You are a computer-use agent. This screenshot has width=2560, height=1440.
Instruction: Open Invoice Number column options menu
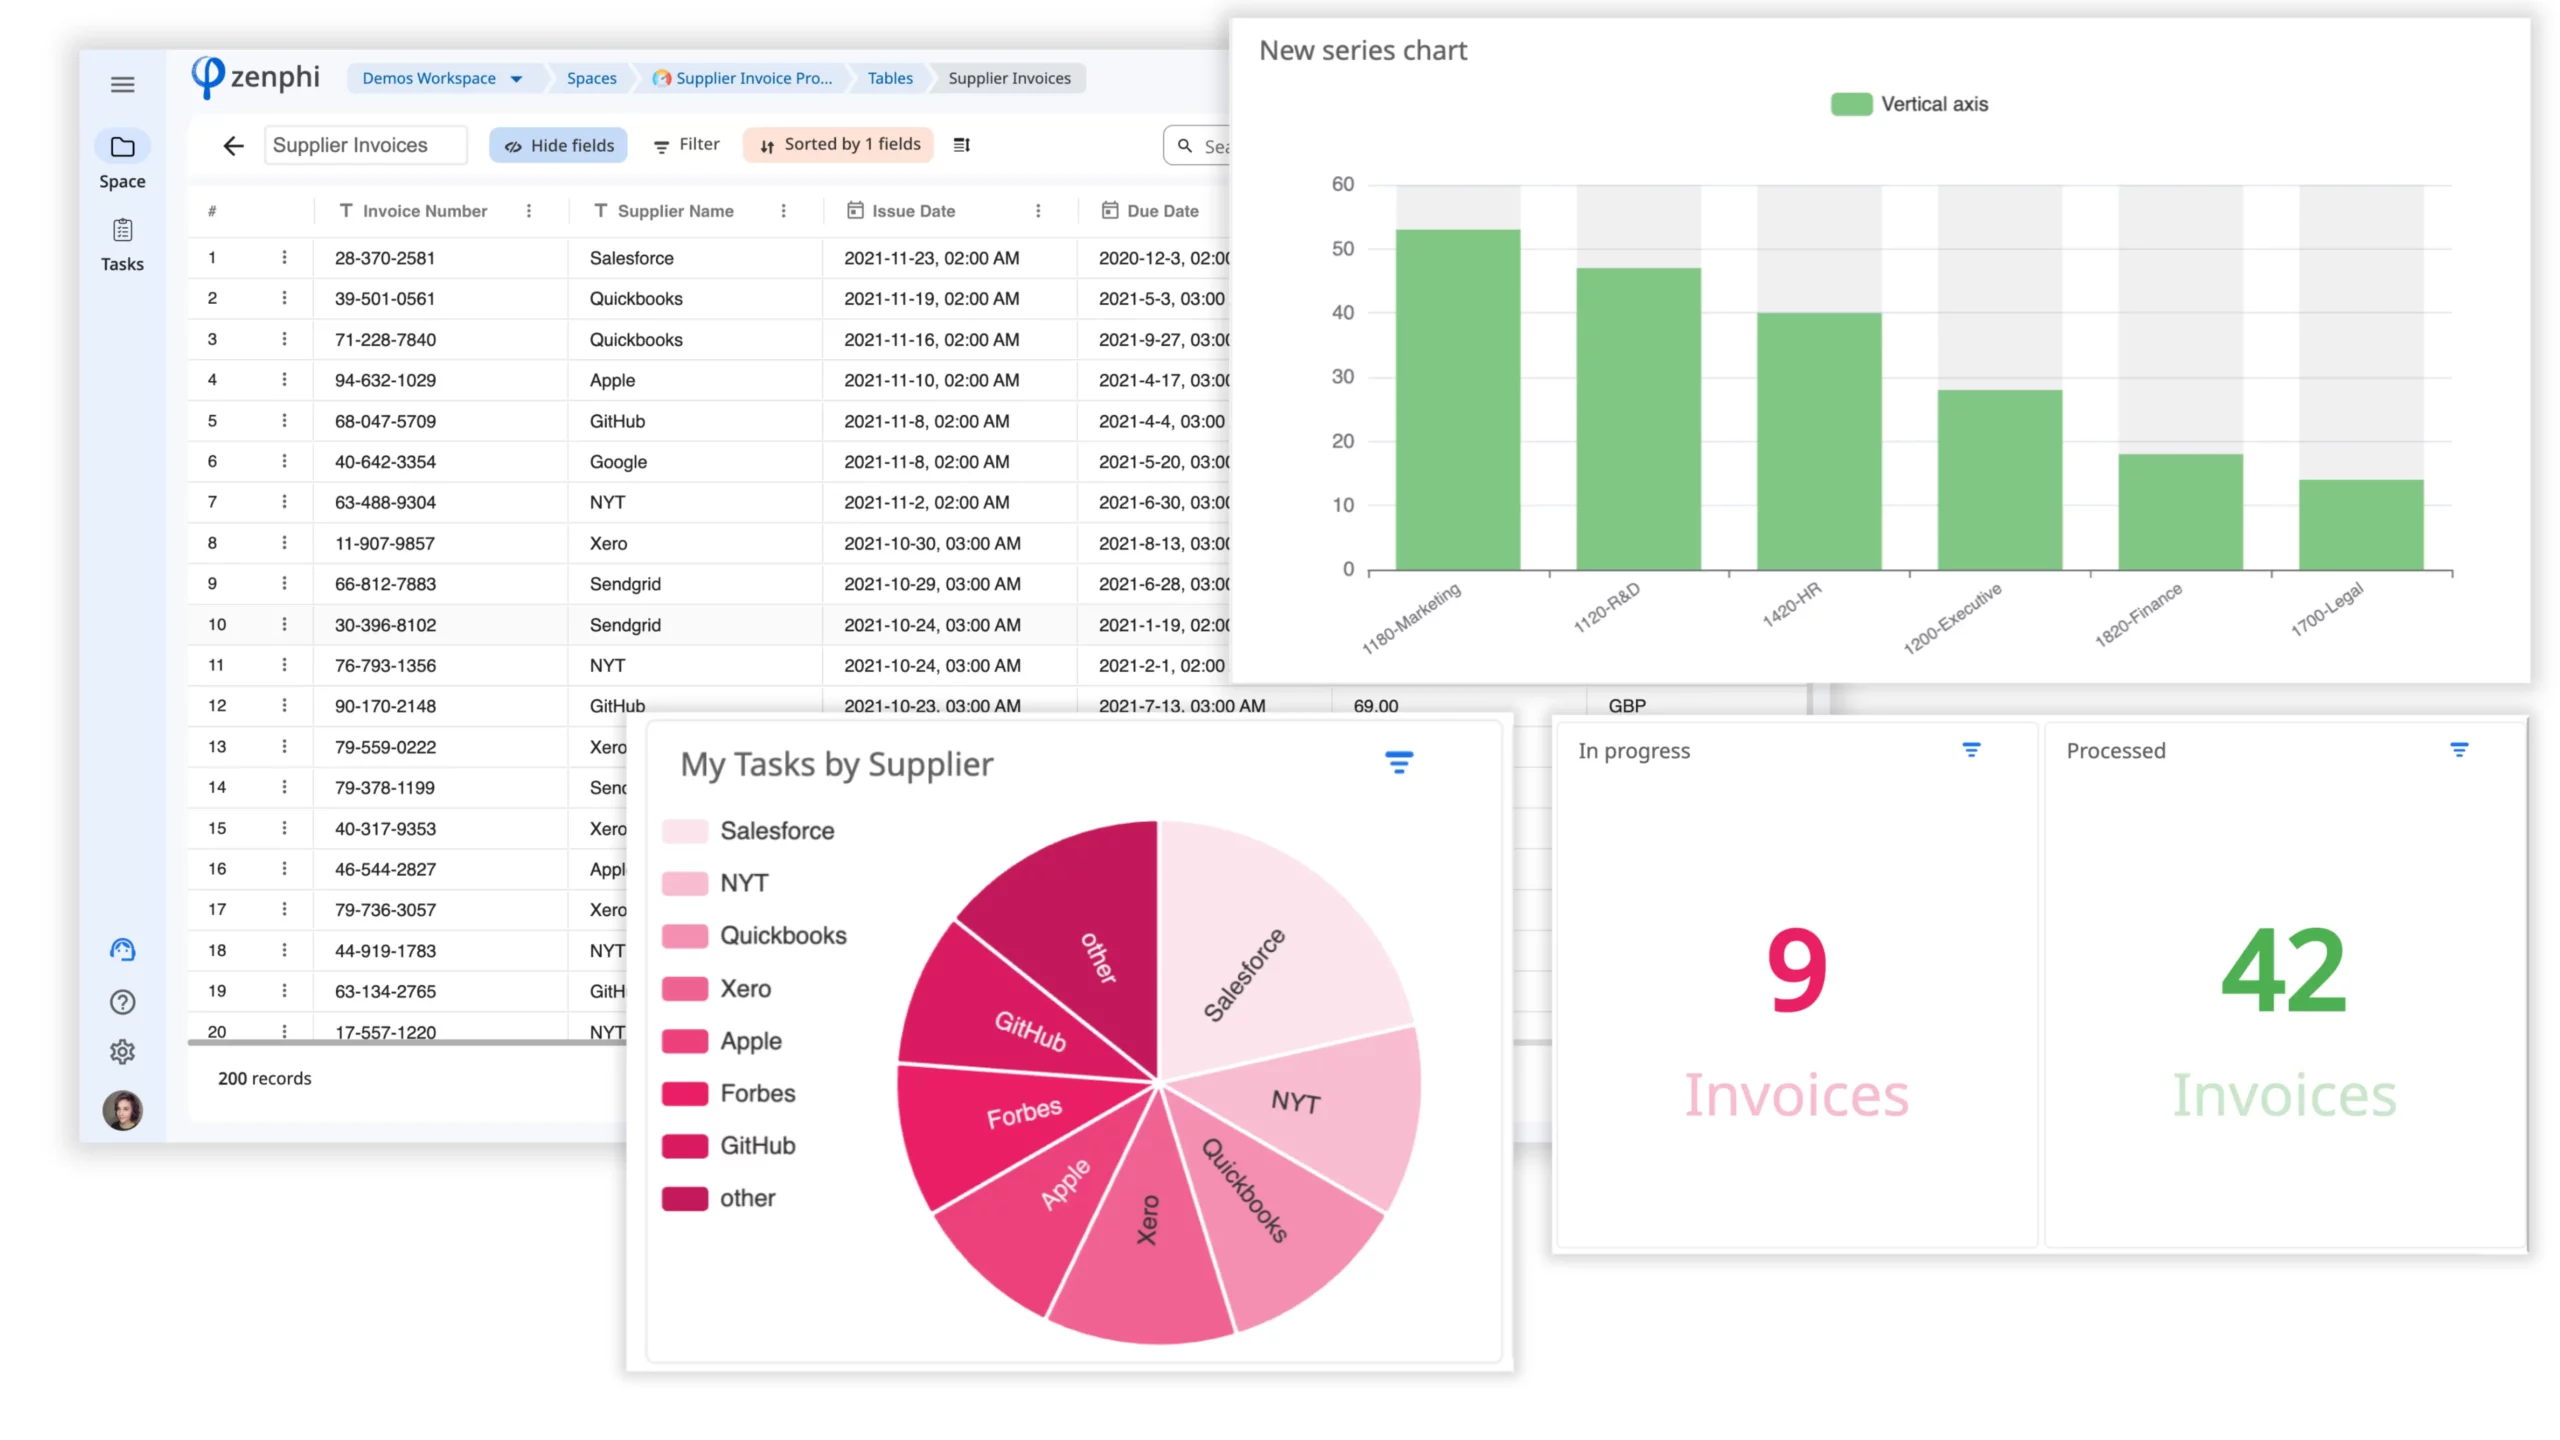tap(528, 211)
